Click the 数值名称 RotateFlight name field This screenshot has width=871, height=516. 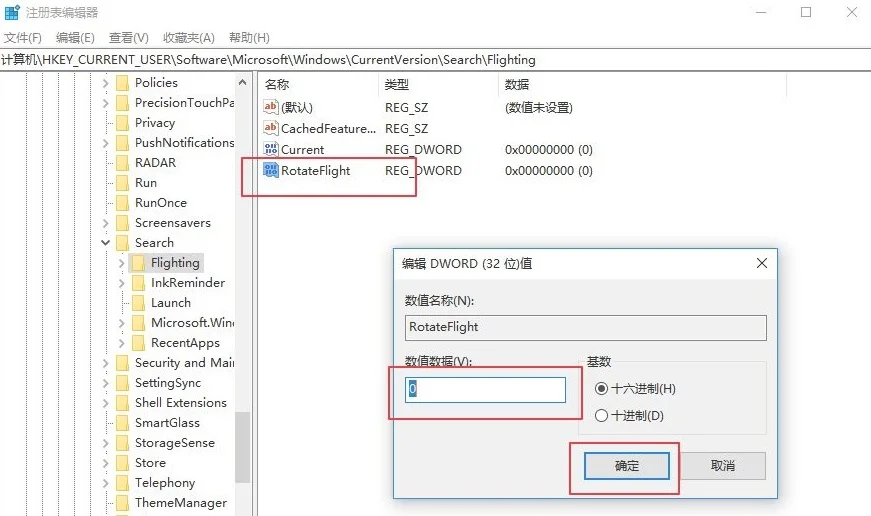[585, 327]
